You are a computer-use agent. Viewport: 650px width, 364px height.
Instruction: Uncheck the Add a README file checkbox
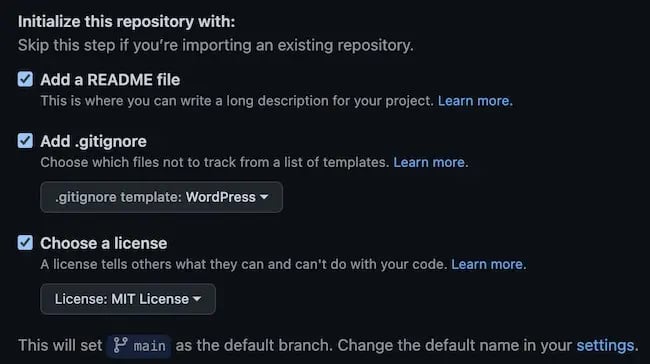(x=25, y=79)
